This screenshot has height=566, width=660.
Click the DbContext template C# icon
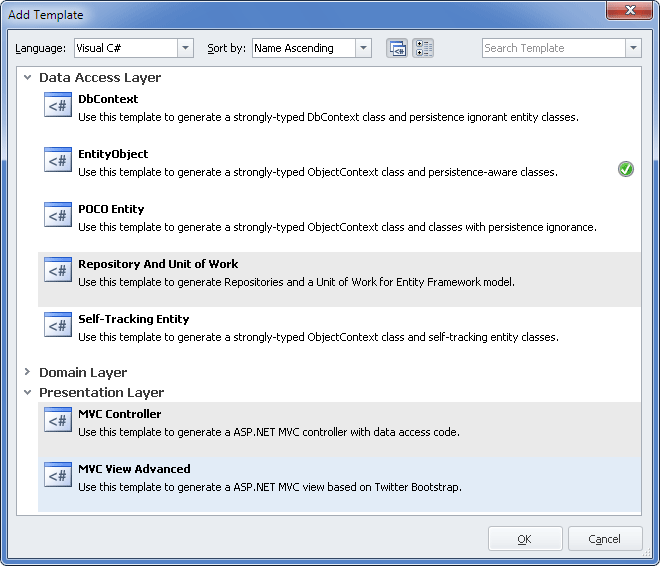tap(58, 105)
